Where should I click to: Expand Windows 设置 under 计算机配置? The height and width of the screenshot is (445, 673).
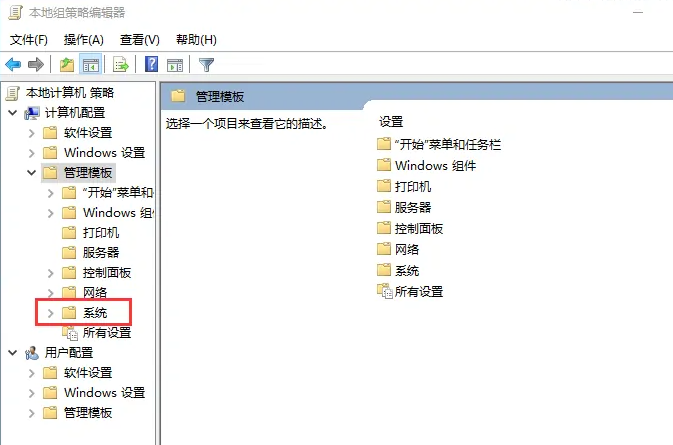click(31, 153)
